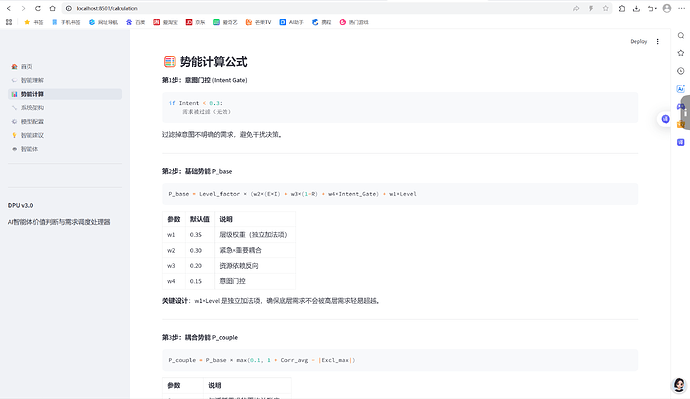The width and height of the screenshot is (690, 399).
Task: Open the 爱淘宝 bookmark
Action: click(x=165, y=22)
